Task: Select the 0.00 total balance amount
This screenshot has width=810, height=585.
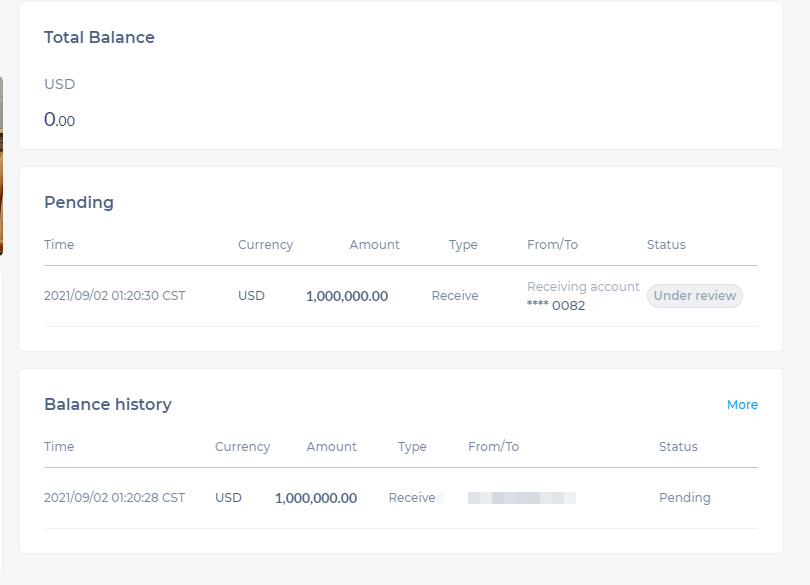Action: tap(59, 120)
